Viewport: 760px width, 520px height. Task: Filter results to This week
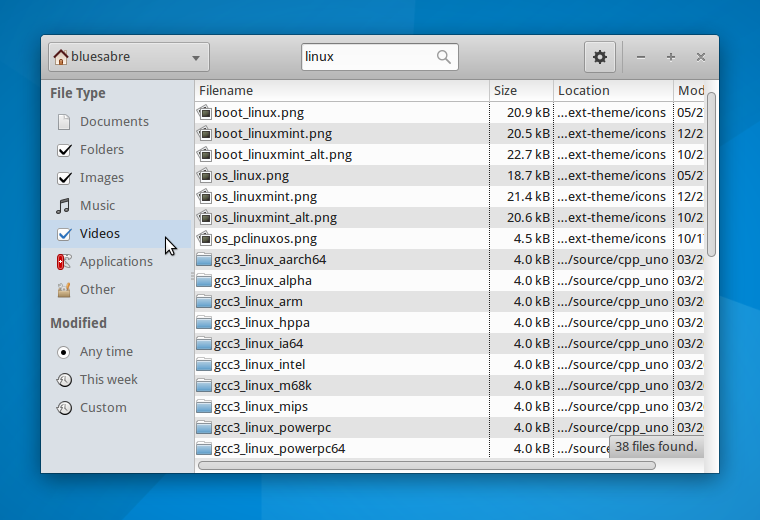[109, 379]
